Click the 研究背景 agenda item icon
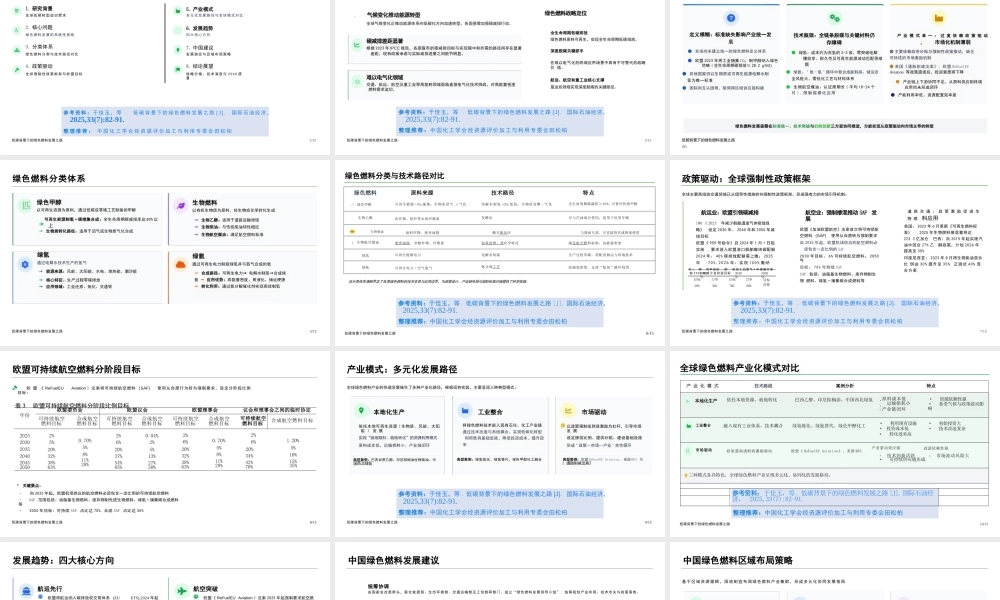 pyautogui.click(x=15, y=10)
